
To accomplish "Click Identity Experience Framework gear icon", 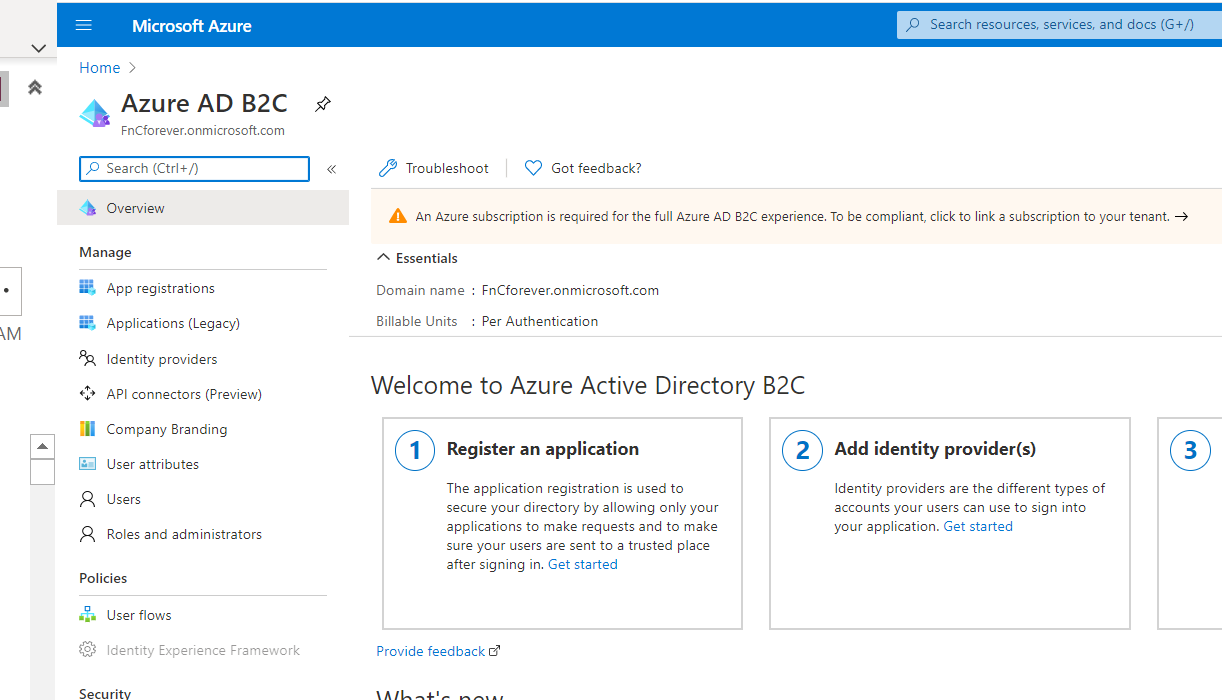I will (88, 650).
